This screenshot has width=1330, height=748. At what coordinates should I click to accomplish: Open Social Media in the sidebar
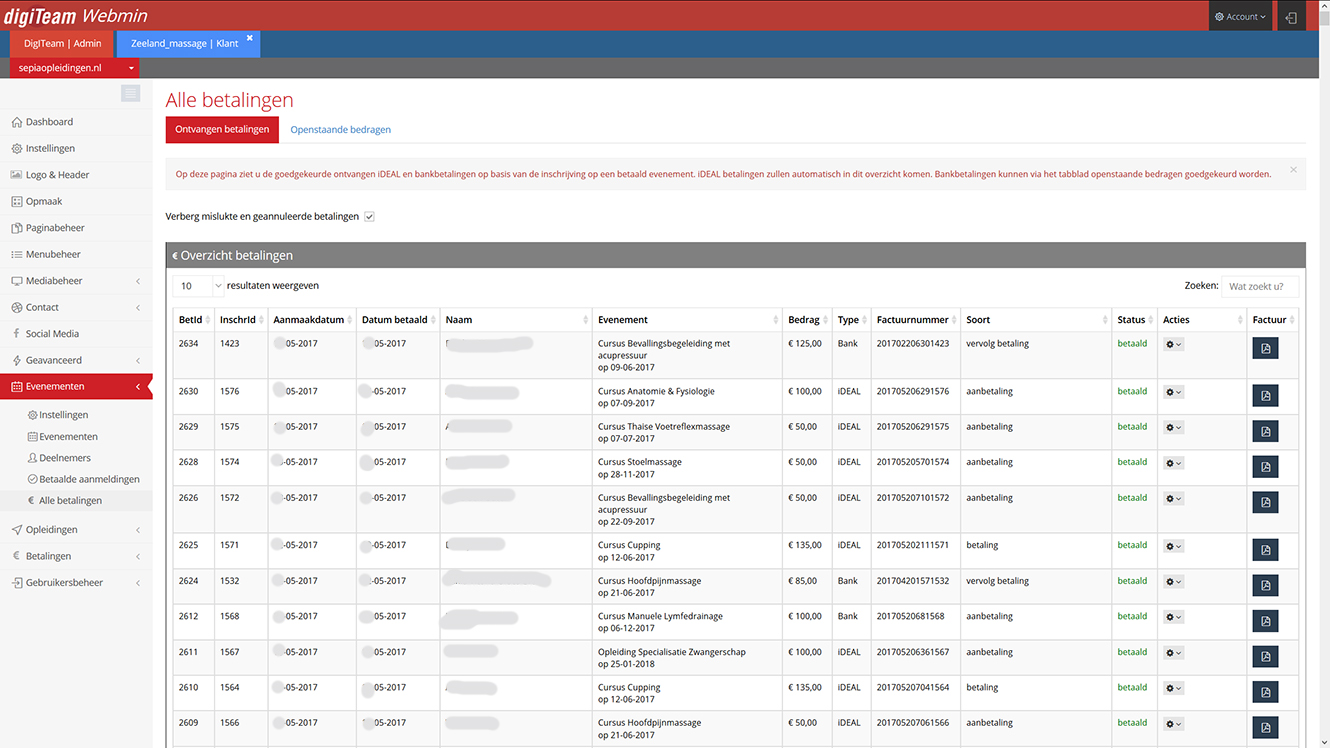(x=52, y=334)
